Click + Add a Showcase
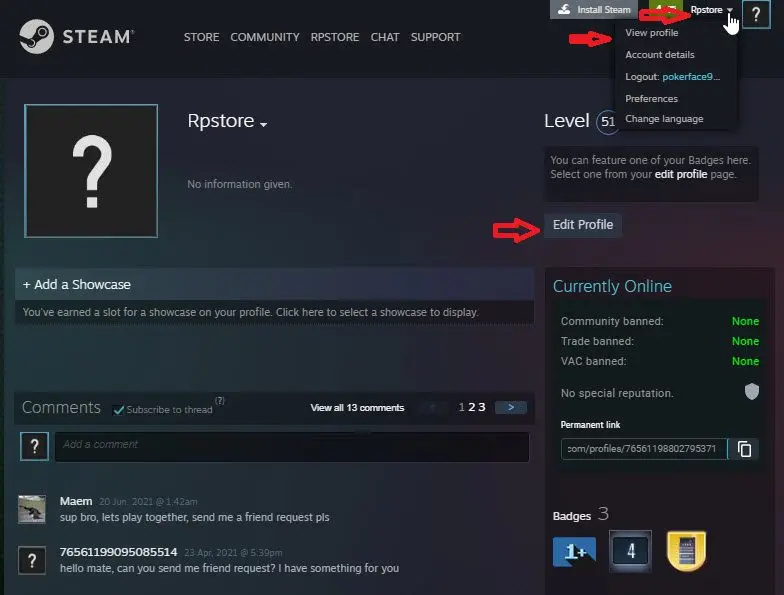784x595 pixels. [76, 284]
